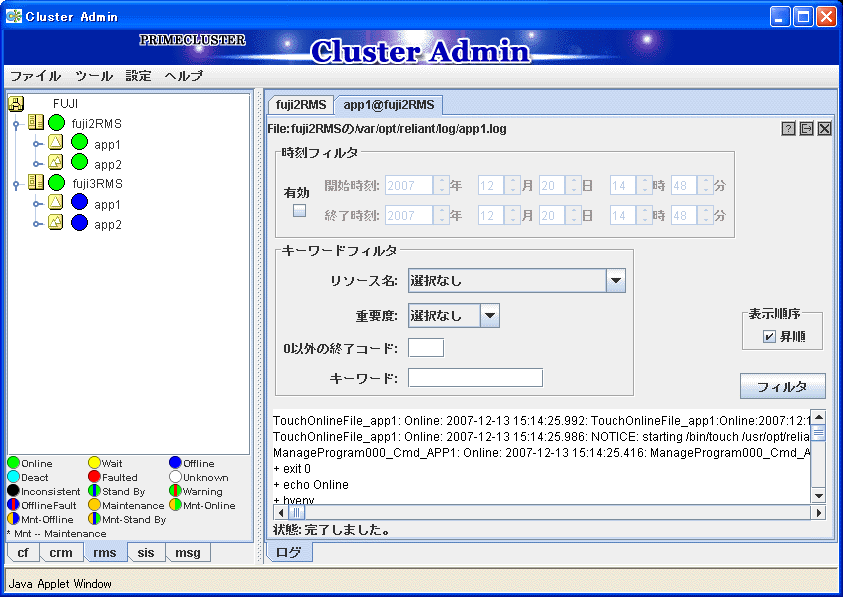The image size is (843, 597).
Task: Toggle expander handle of app2 under fuji3RMS
Action: click(x=37, y=224)
